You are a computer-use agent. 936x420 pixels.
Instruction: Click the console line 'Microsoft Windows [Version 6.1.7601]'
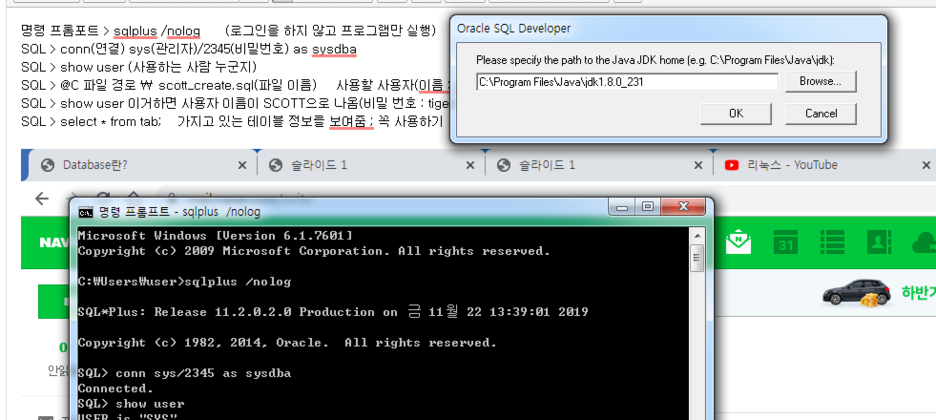point(215,236)
